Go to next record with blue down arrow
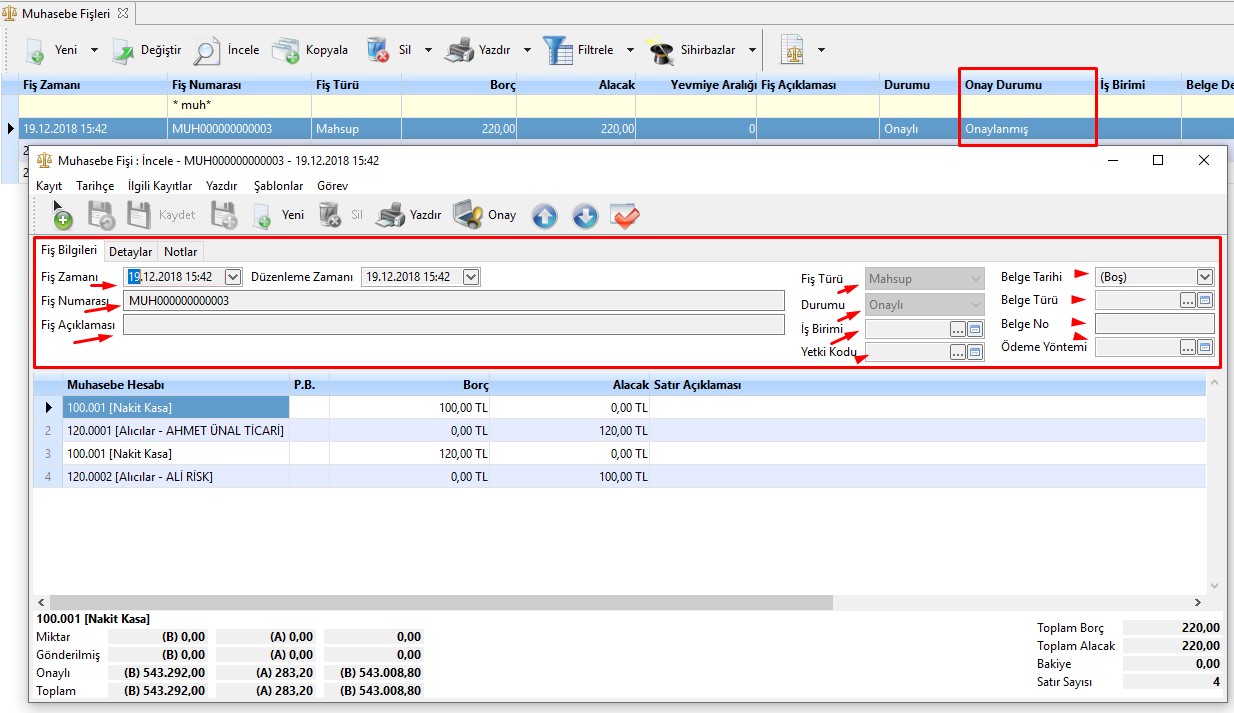This screenshot has width=1234, height=713. 585,215
